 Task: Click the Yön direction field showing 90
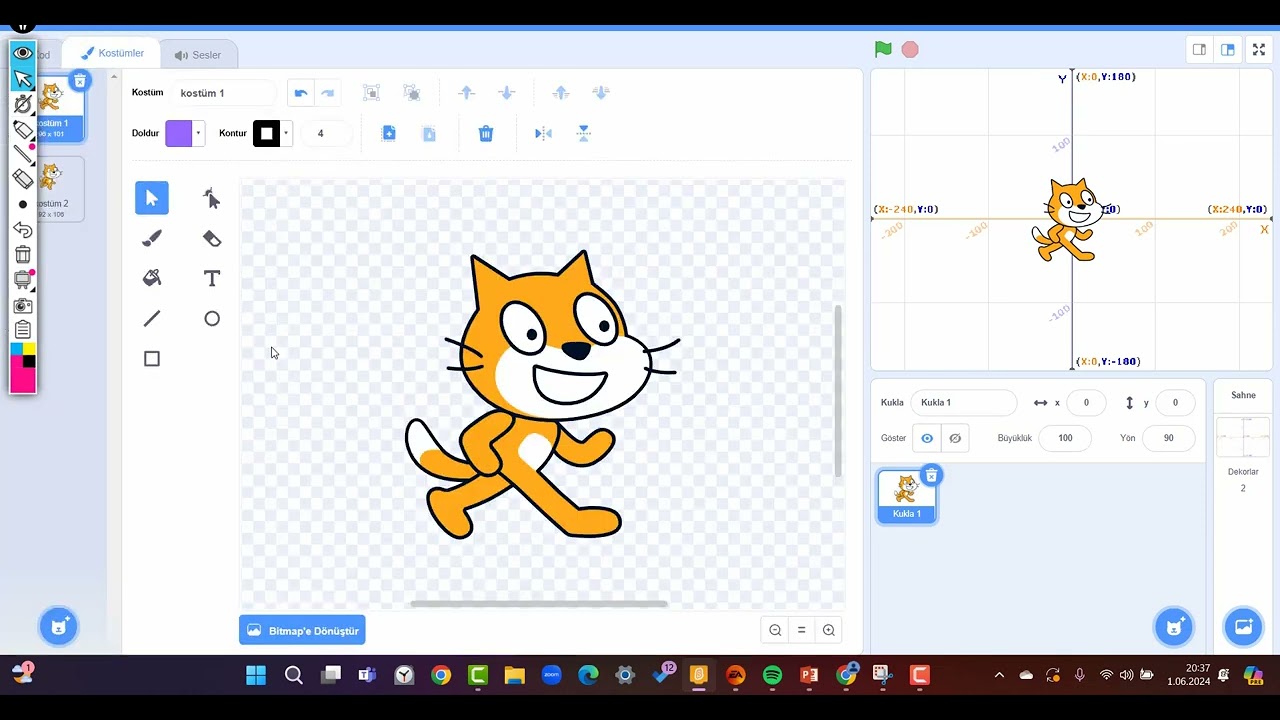(1169, 438)
